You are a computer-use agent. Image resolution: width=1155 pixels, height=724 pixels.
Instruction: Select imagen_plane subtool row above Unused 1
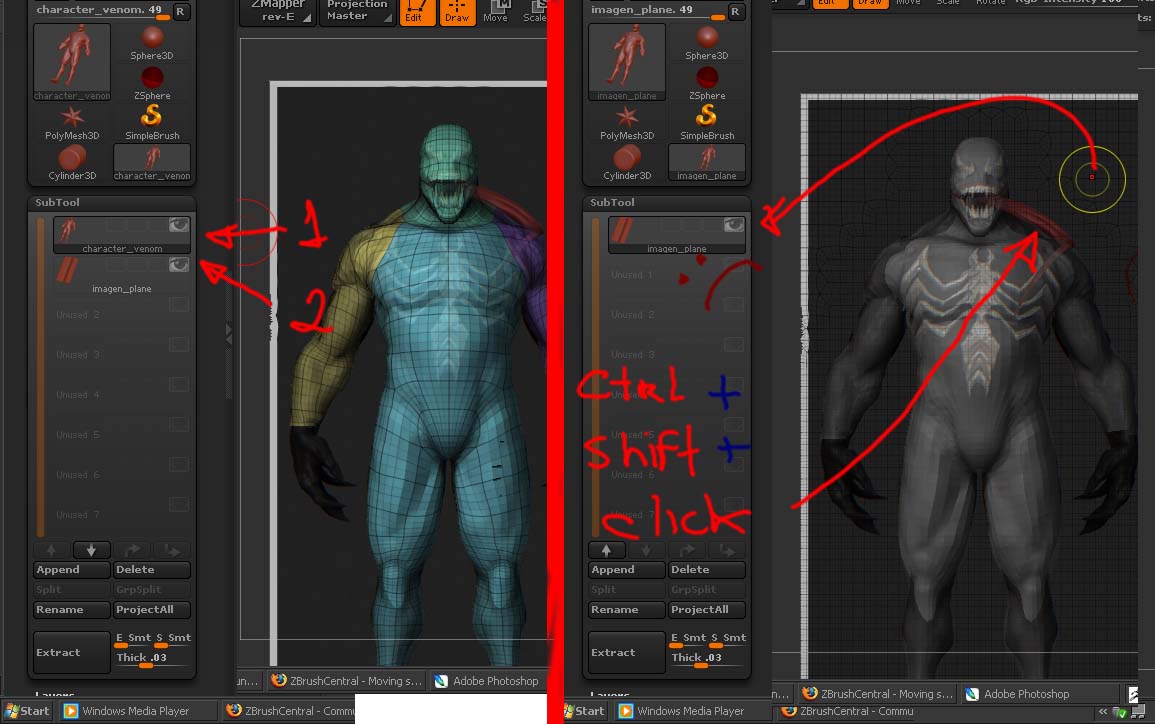coord(676,235)
